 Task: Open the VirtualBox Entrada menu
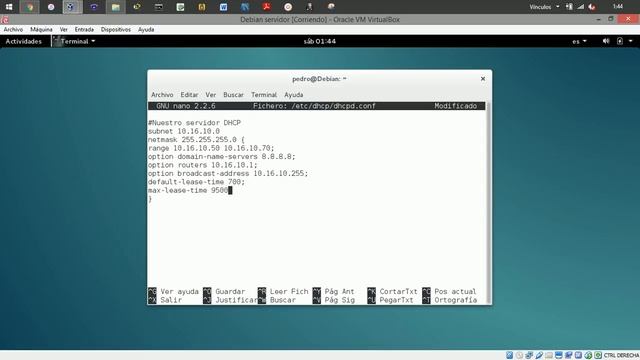[84, 29]
